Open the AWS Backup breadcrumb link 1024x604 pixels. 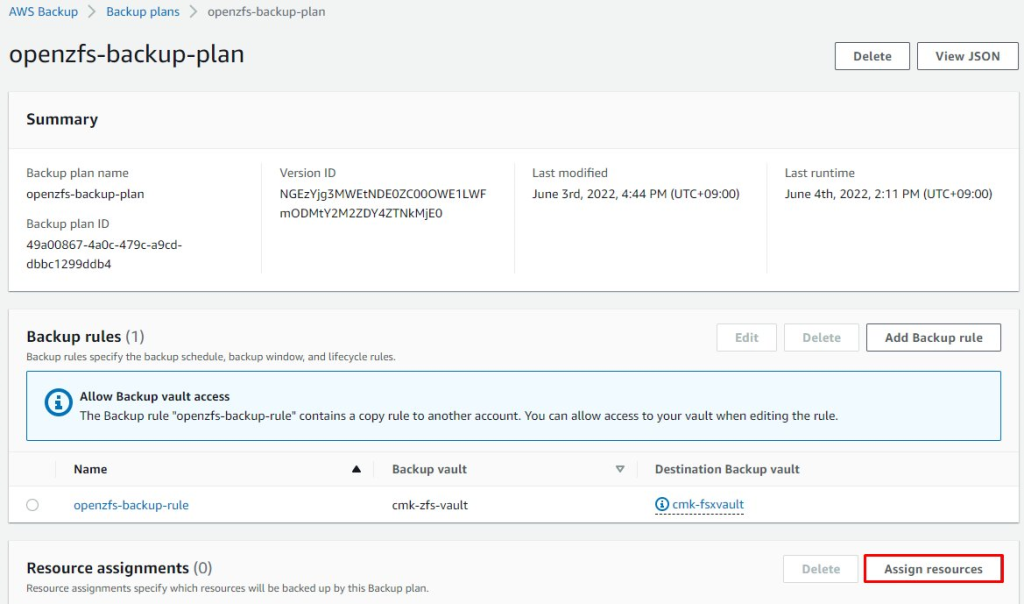(43, 12)
